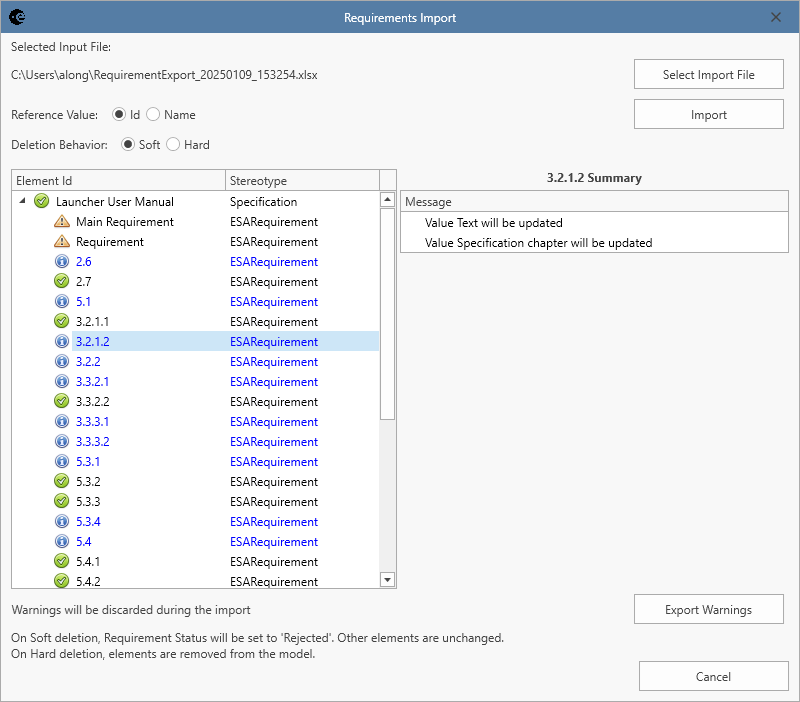Keep Soft deletion behavior selected
Viewport: 800px width, 702px height.
[x=128, y=144]
